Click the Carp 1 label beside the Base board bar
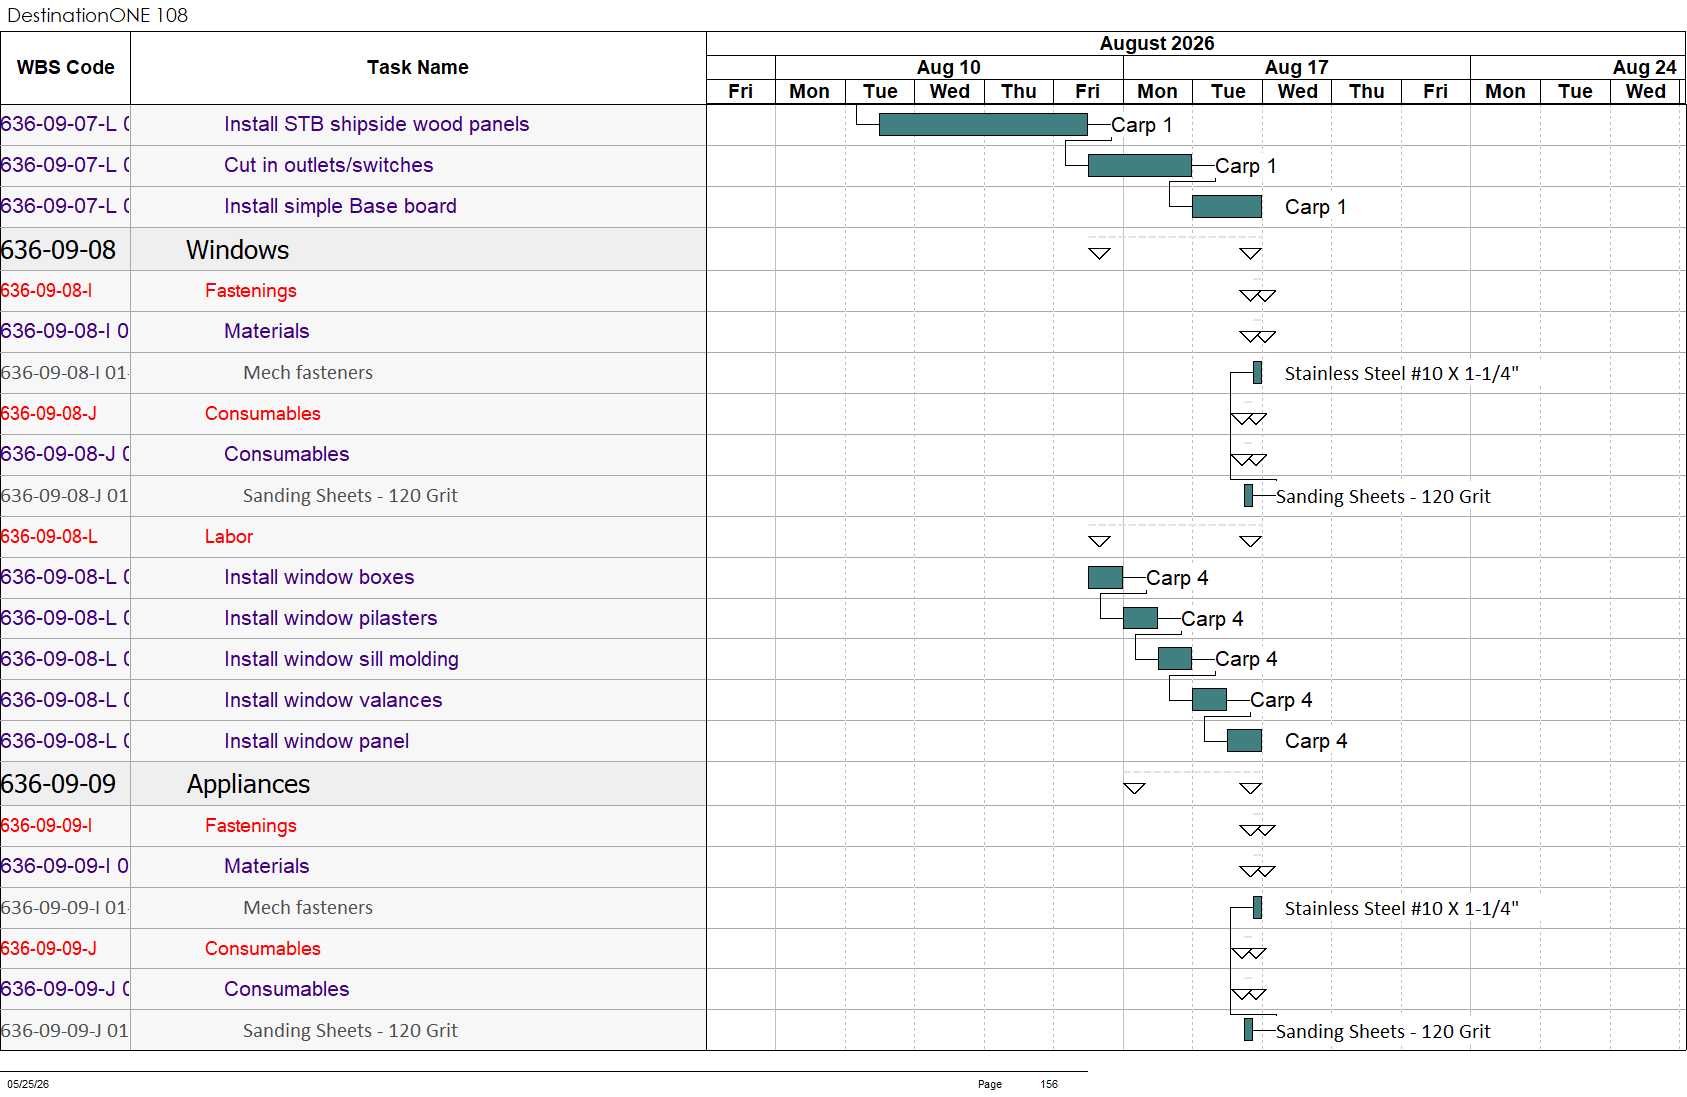Screen dimensions: 1687x1097 [x=1316, y=207]
